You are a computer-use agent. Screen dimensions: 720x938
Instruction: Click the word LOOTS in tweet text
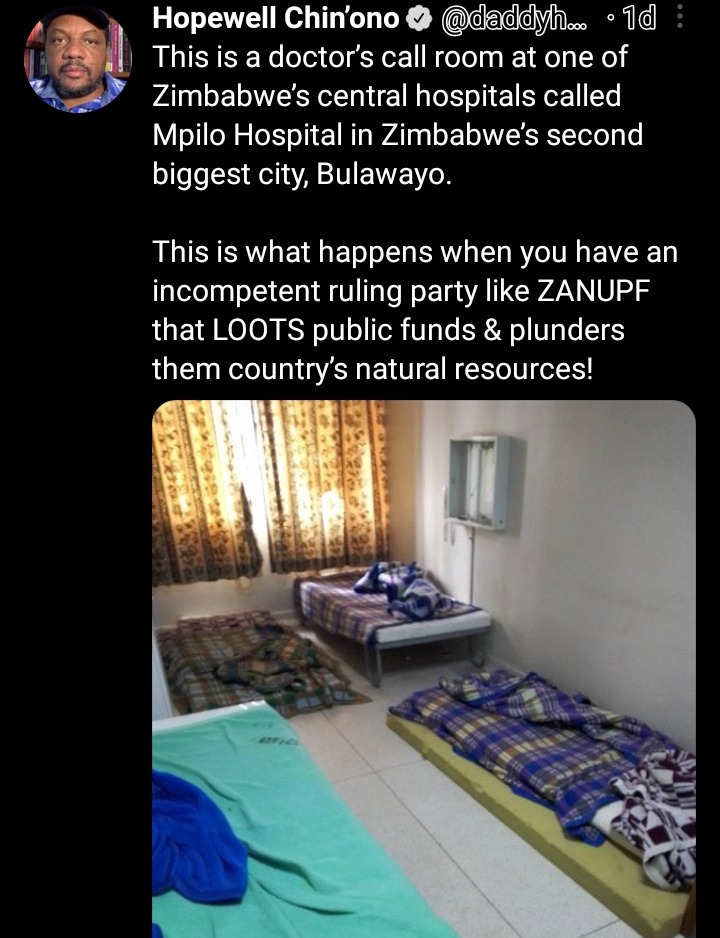(x=258, y=330)
